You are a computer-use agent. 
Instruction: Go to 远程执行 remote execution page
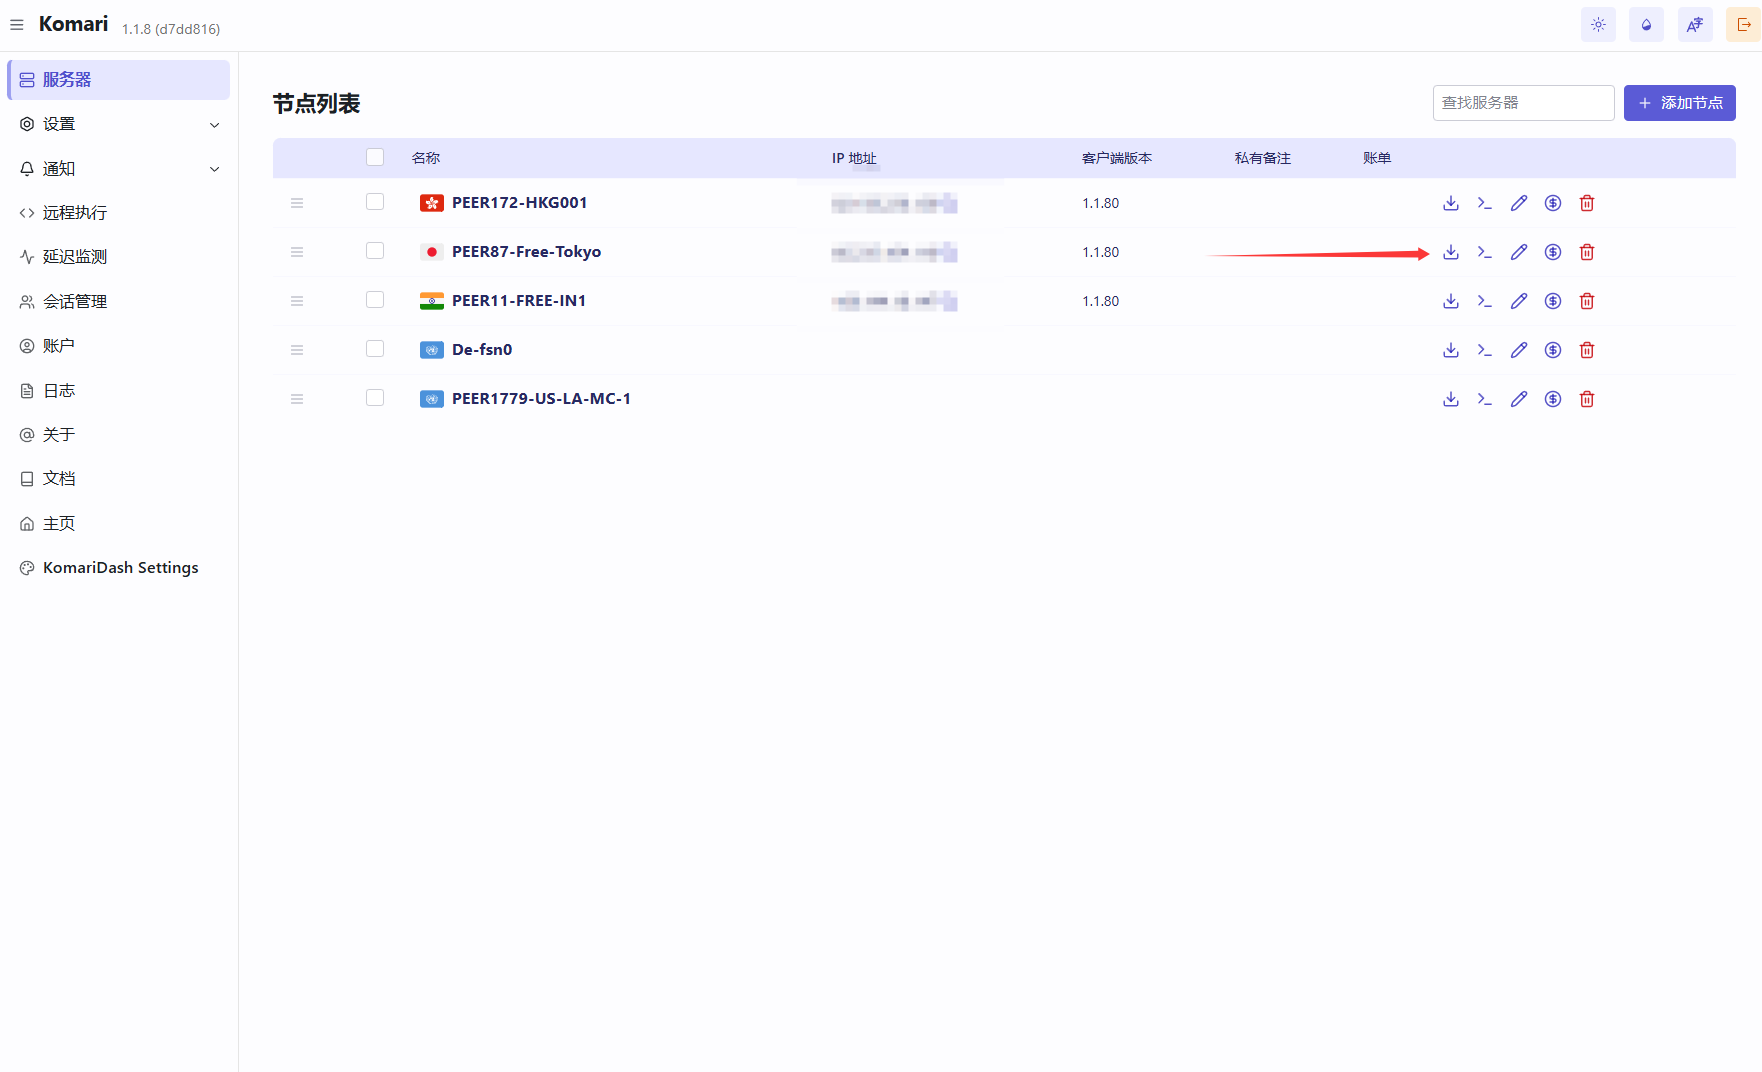coord(75,213)
